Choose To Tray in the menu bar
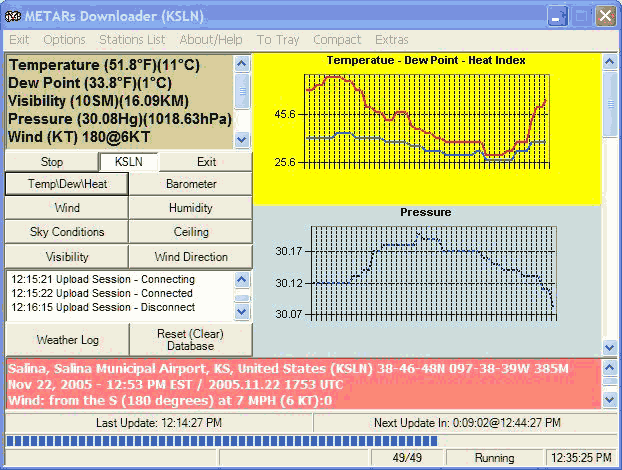Image resolution: width=622 pixels, height=470 pixels. [278, 40]
